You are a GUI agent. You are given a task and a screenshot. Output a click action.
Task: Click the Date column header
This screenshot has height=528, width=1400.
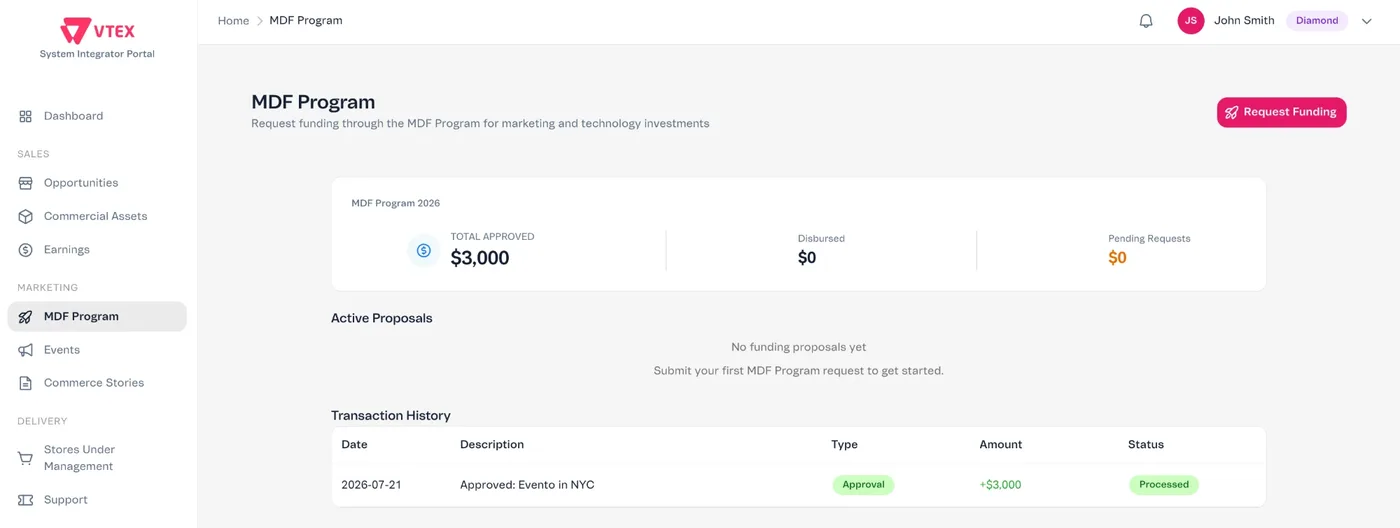354,445
